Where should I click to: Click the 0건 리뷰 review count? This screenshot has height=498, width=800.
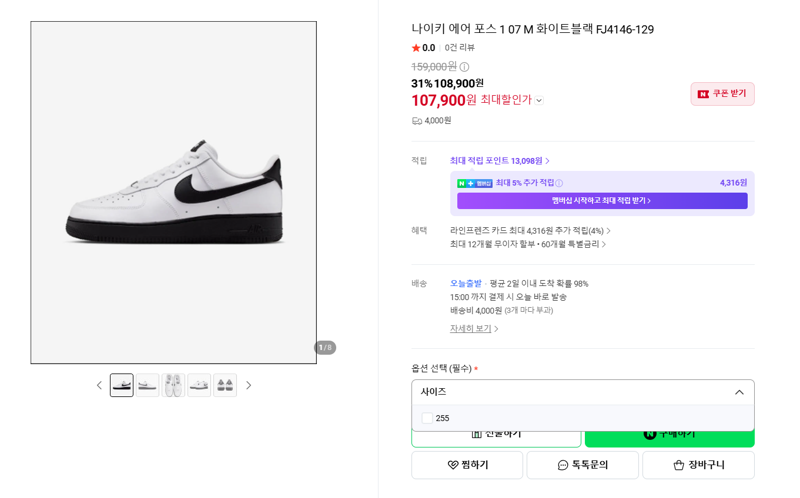pos(459,48)
